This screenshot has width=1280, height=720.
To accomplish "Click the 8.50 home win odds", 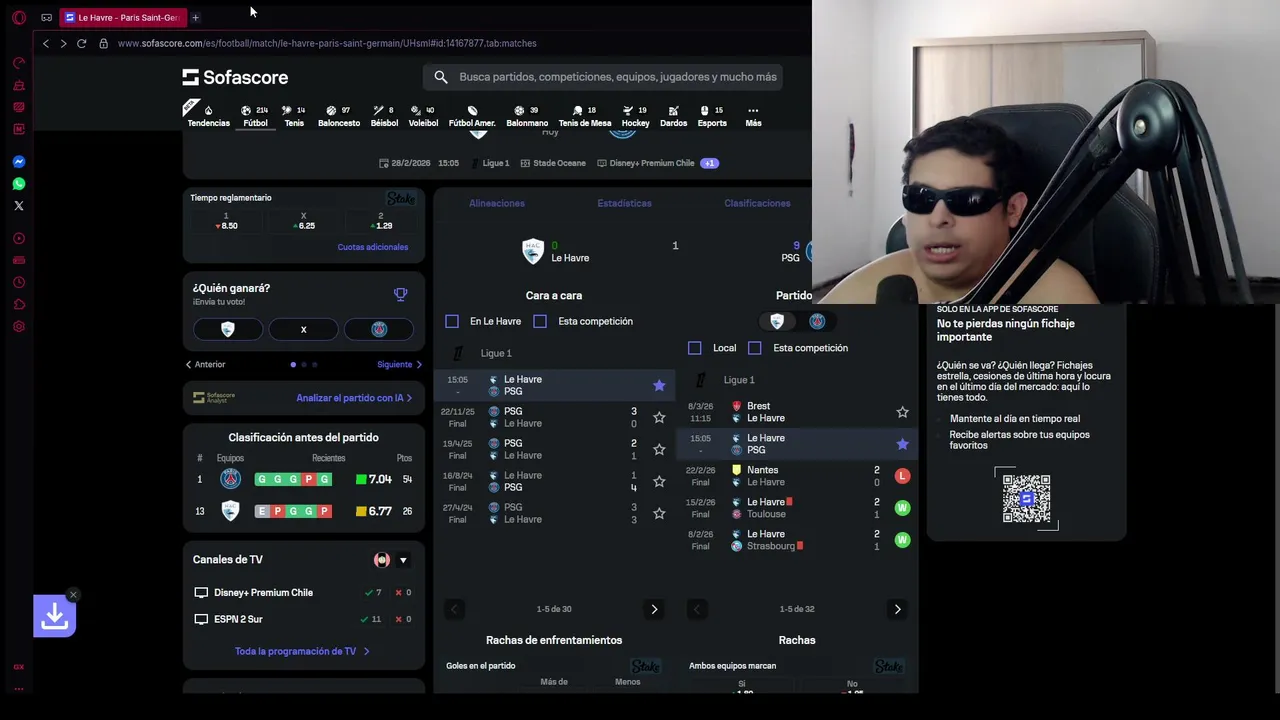I will pyautogui.click(x=226, y=221).
